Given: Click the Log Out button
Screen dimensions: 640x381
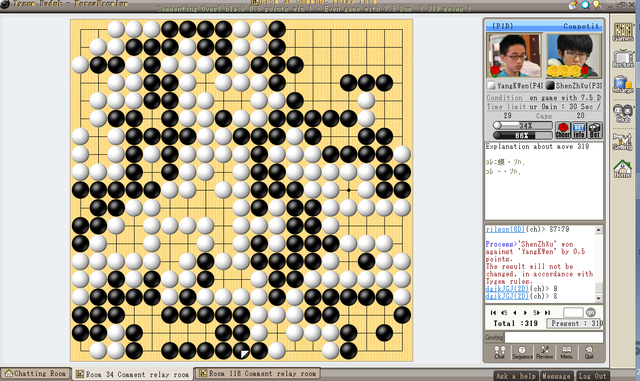Looking at the screenshot, I should click(592, 376).
